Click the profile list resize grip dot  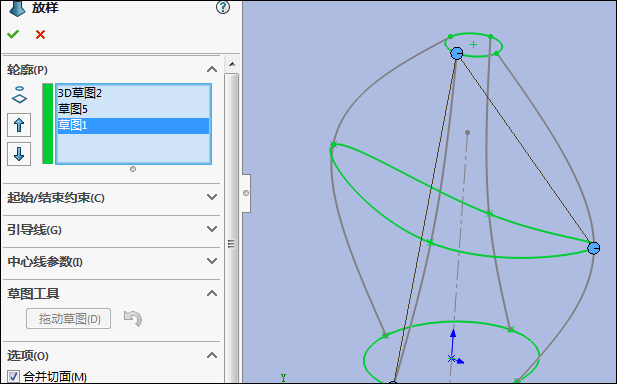[133, 169]
